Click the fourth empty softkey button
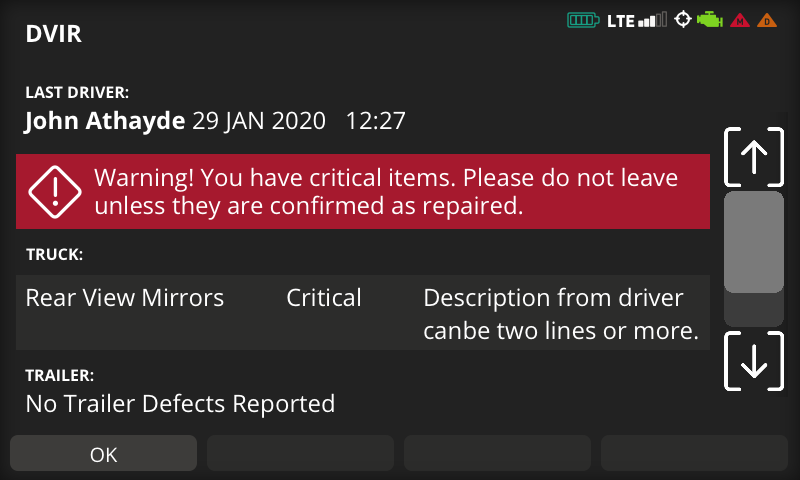Viewport: 800px width, 480px height. 694,454
